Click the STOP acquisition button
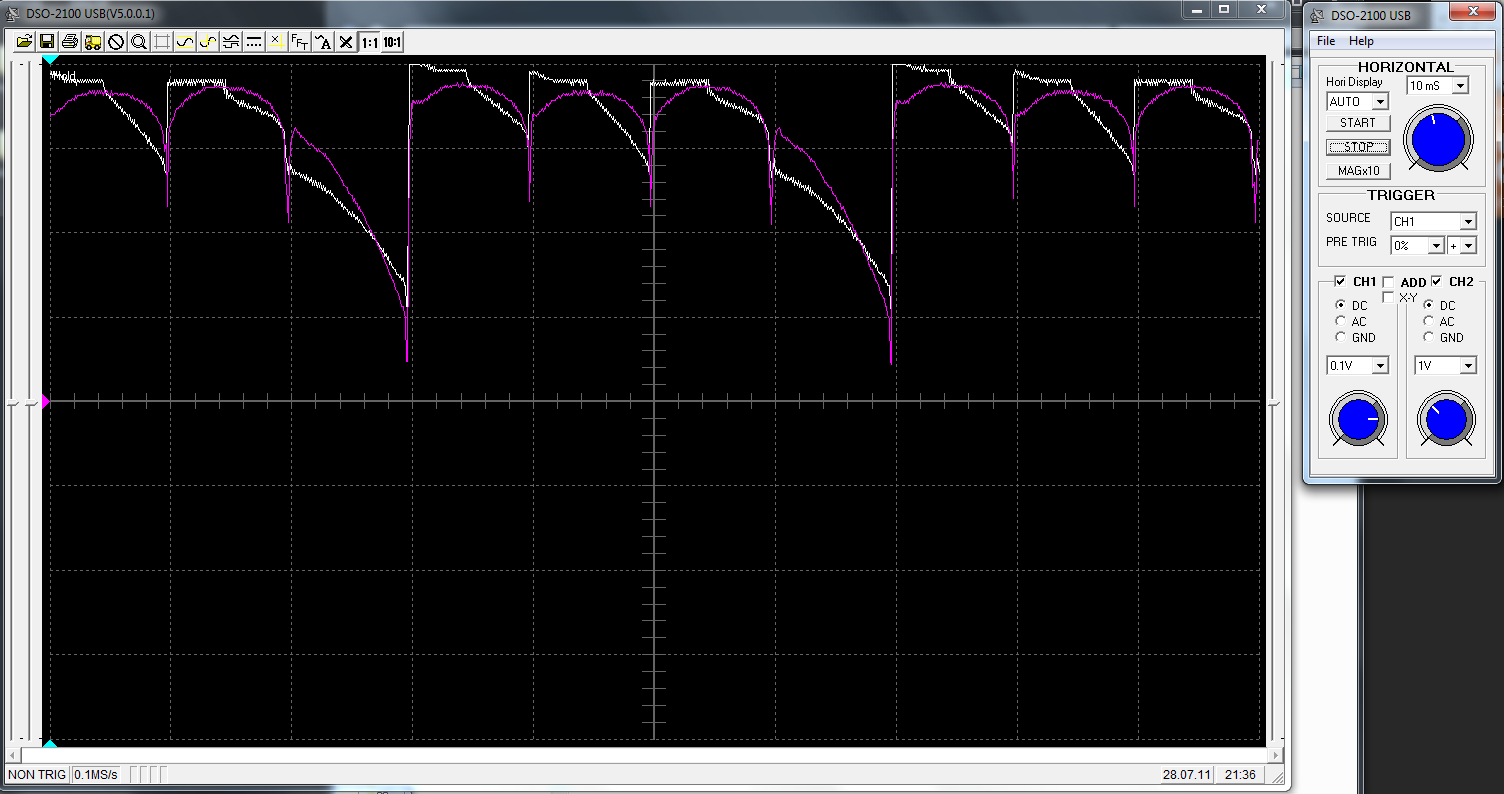The width and height of the screenshot is (1504, 794). [1358, 147]
